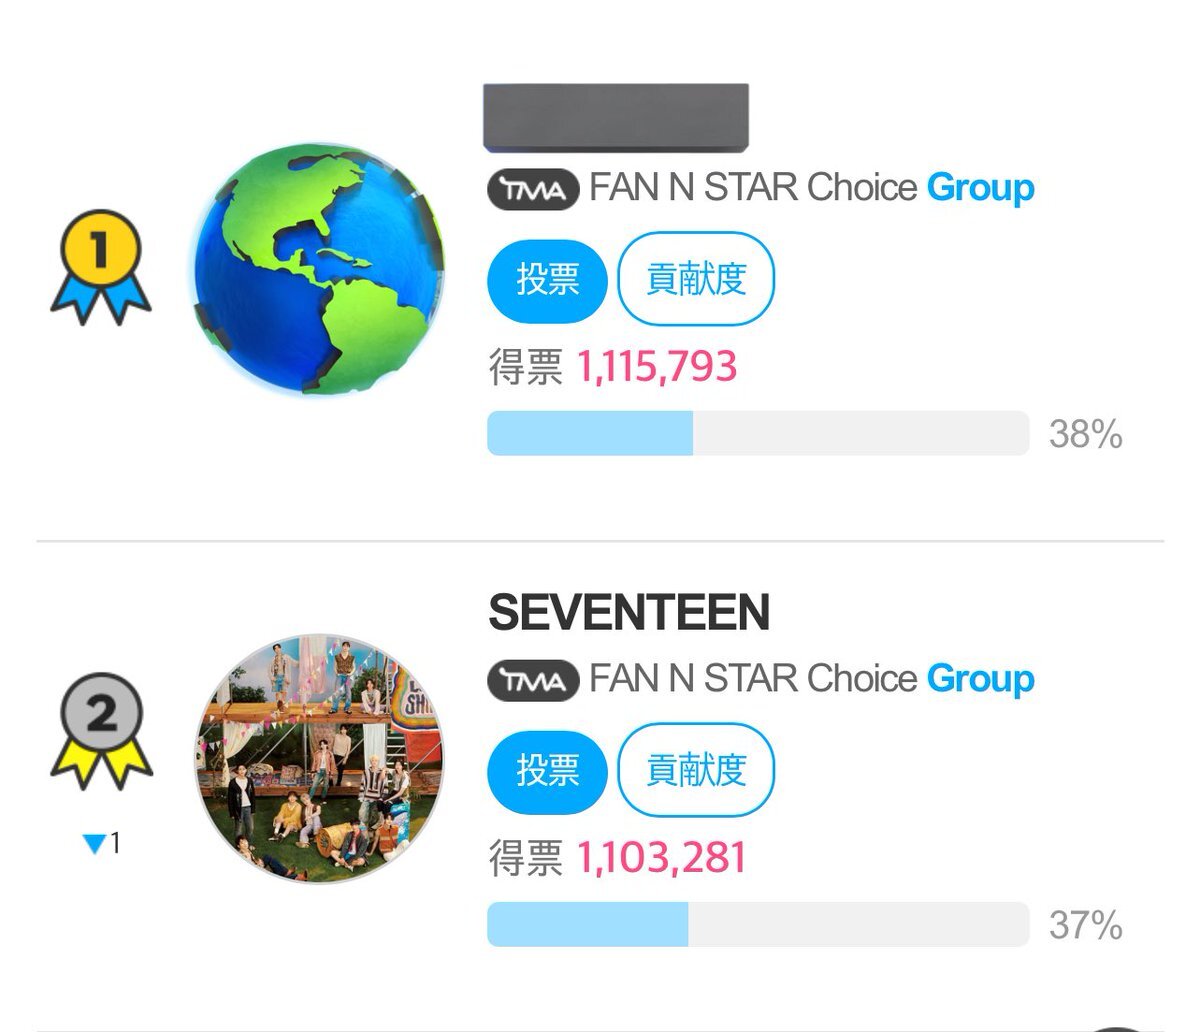Click the TMA badge under SEVENTEEN

[533, 680]
